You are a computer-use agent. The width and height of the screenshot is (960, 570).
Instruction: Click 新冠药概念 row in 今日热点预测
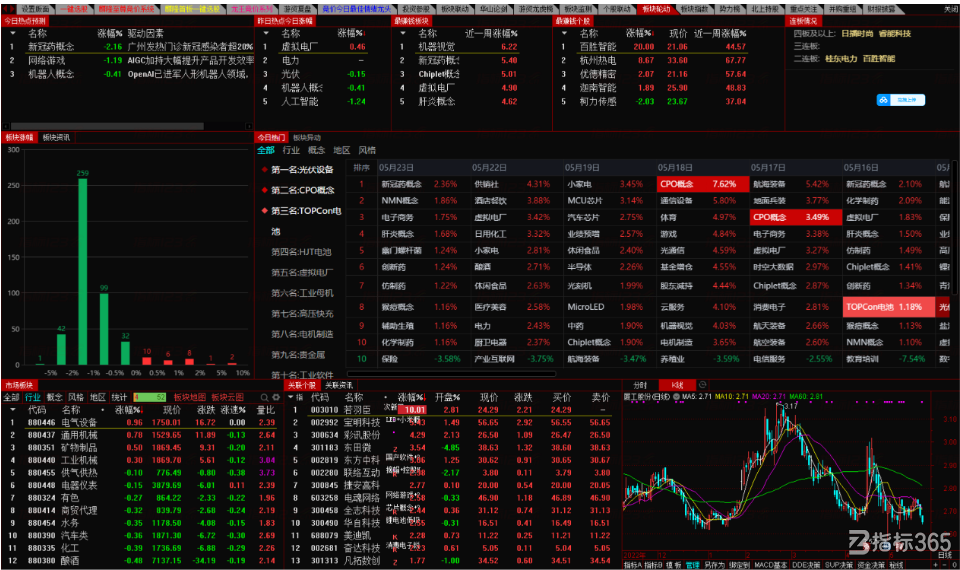(127, 47)
